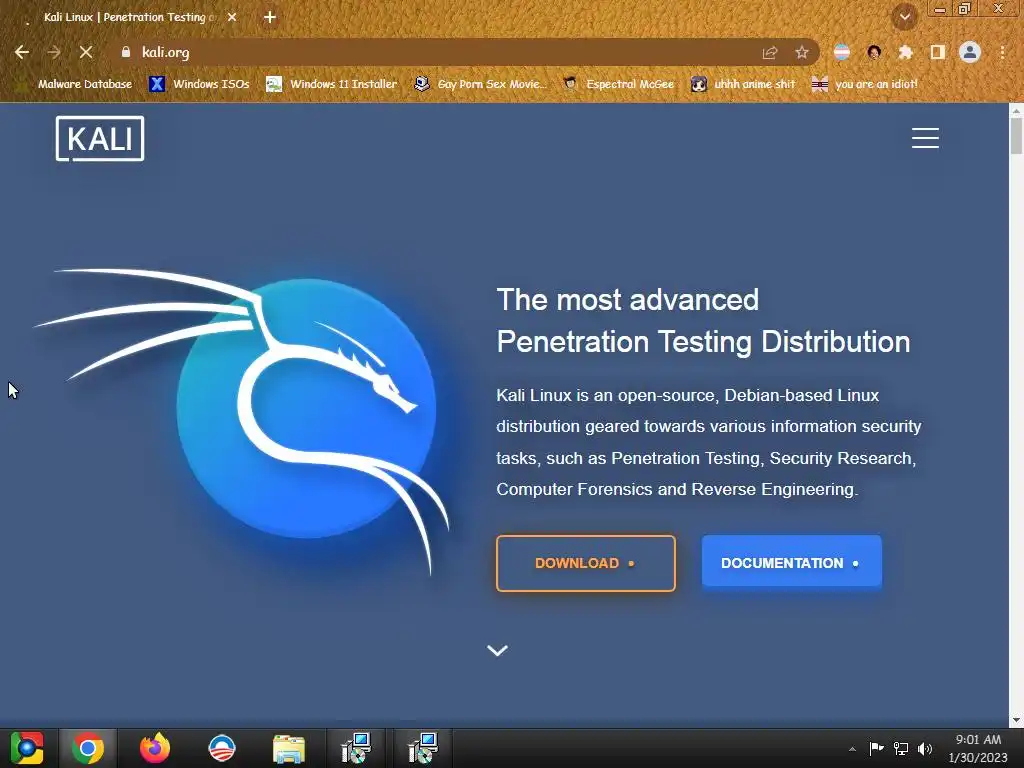Close the Kali Linux tab
The image size is (1024, 768).
232,18
